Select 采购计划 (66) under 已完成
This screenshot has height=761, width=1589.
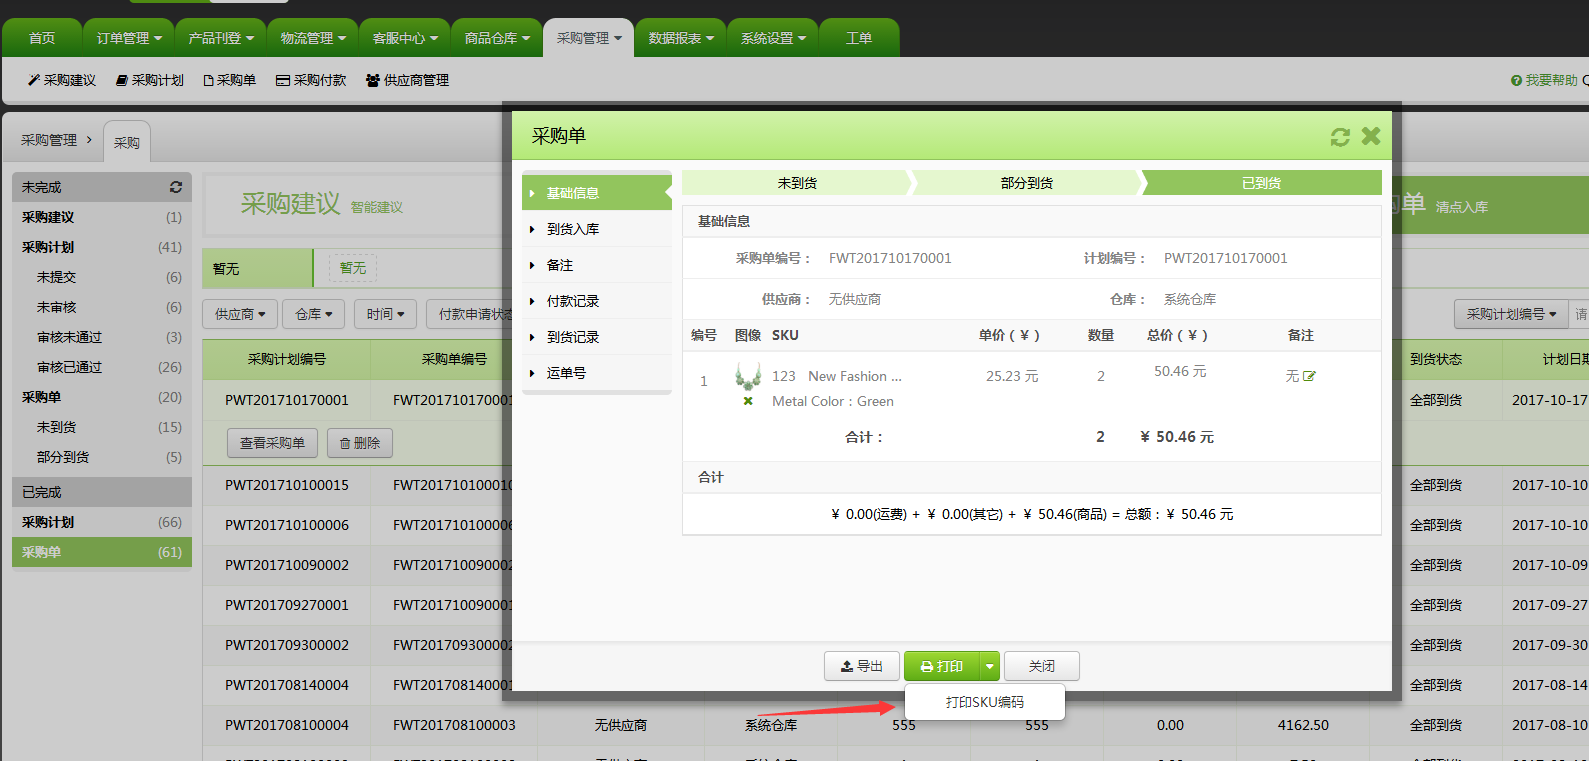tap(102, 522)
